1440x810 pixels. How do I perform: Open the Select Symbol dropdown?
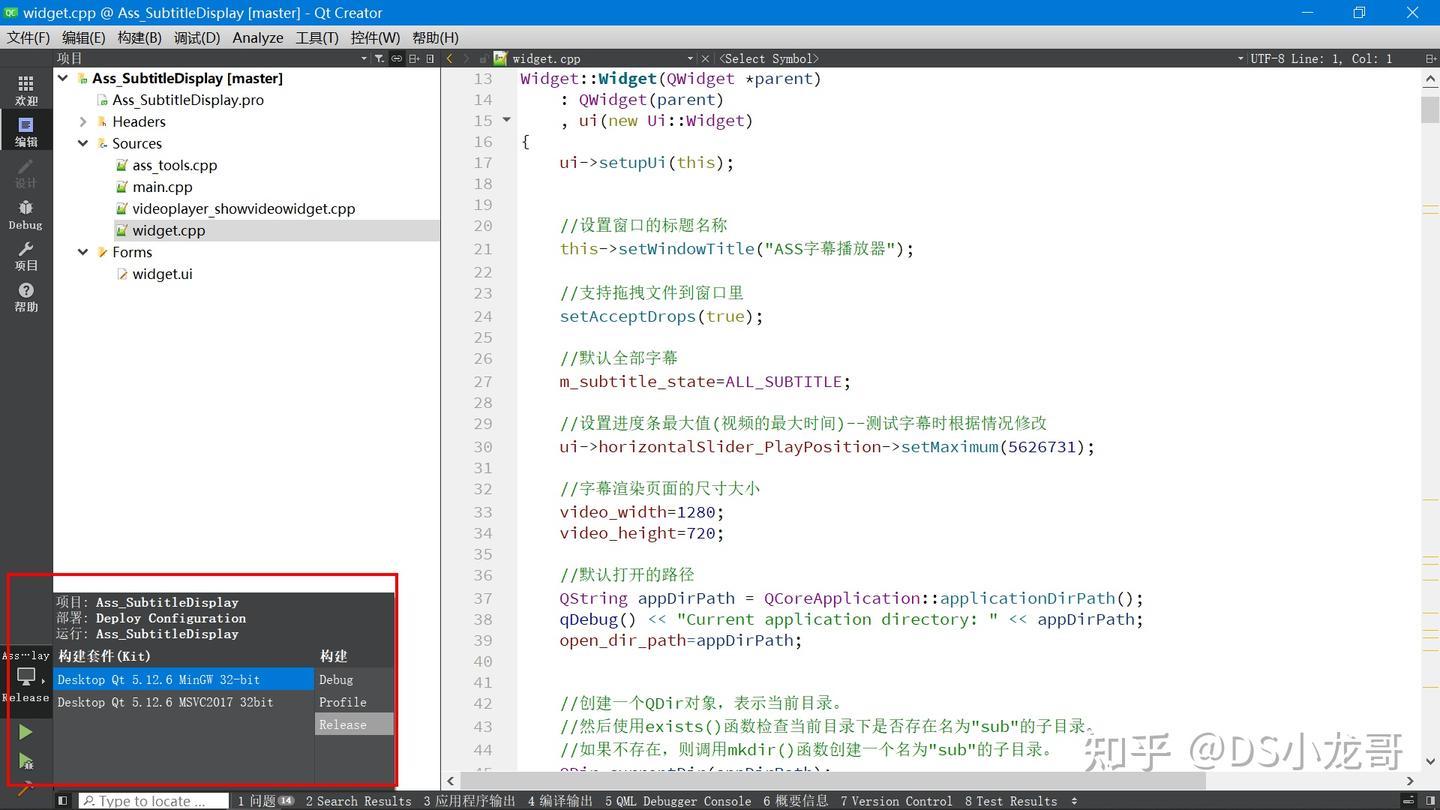coord(1241,59)
